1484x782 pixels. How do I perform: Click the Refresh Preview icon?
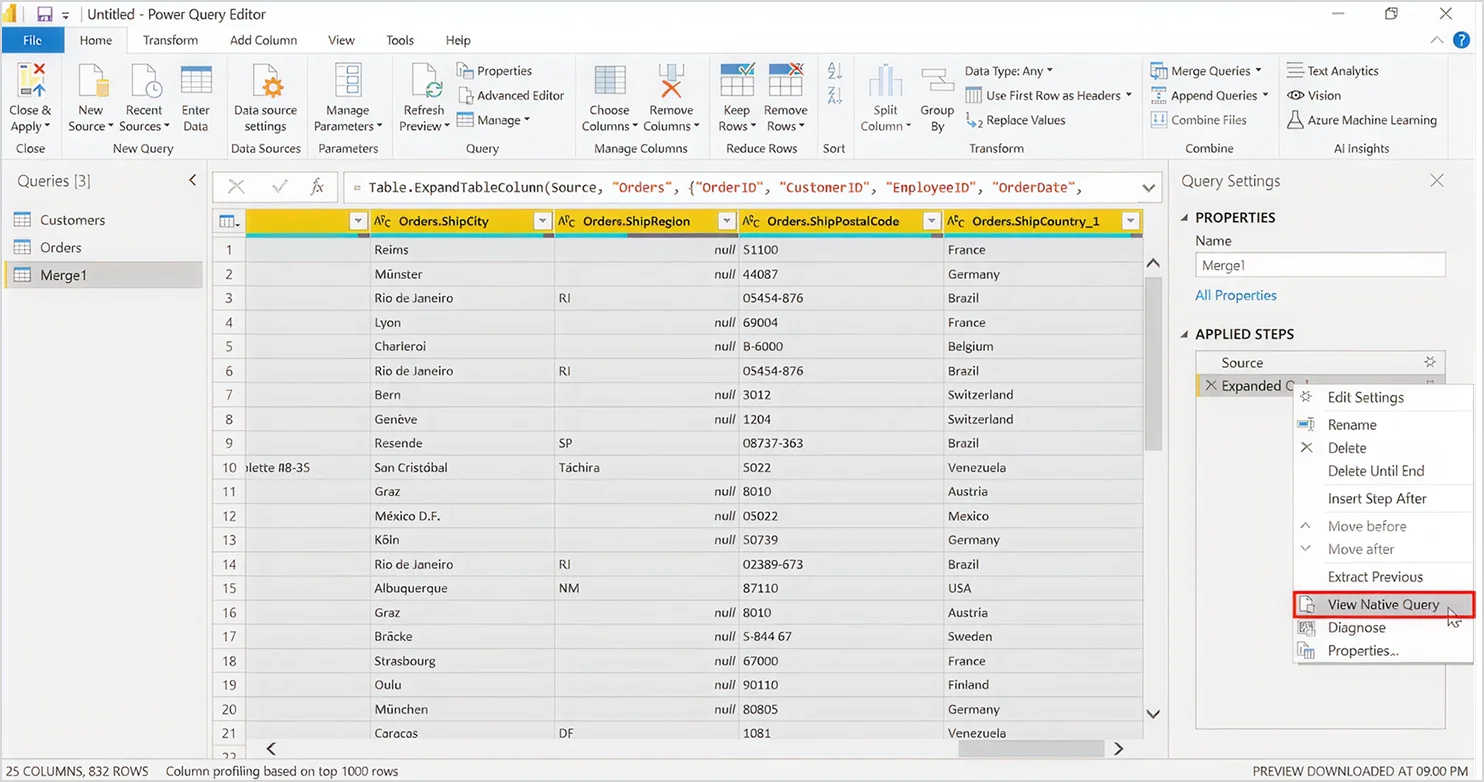click(x=424, y=80)
